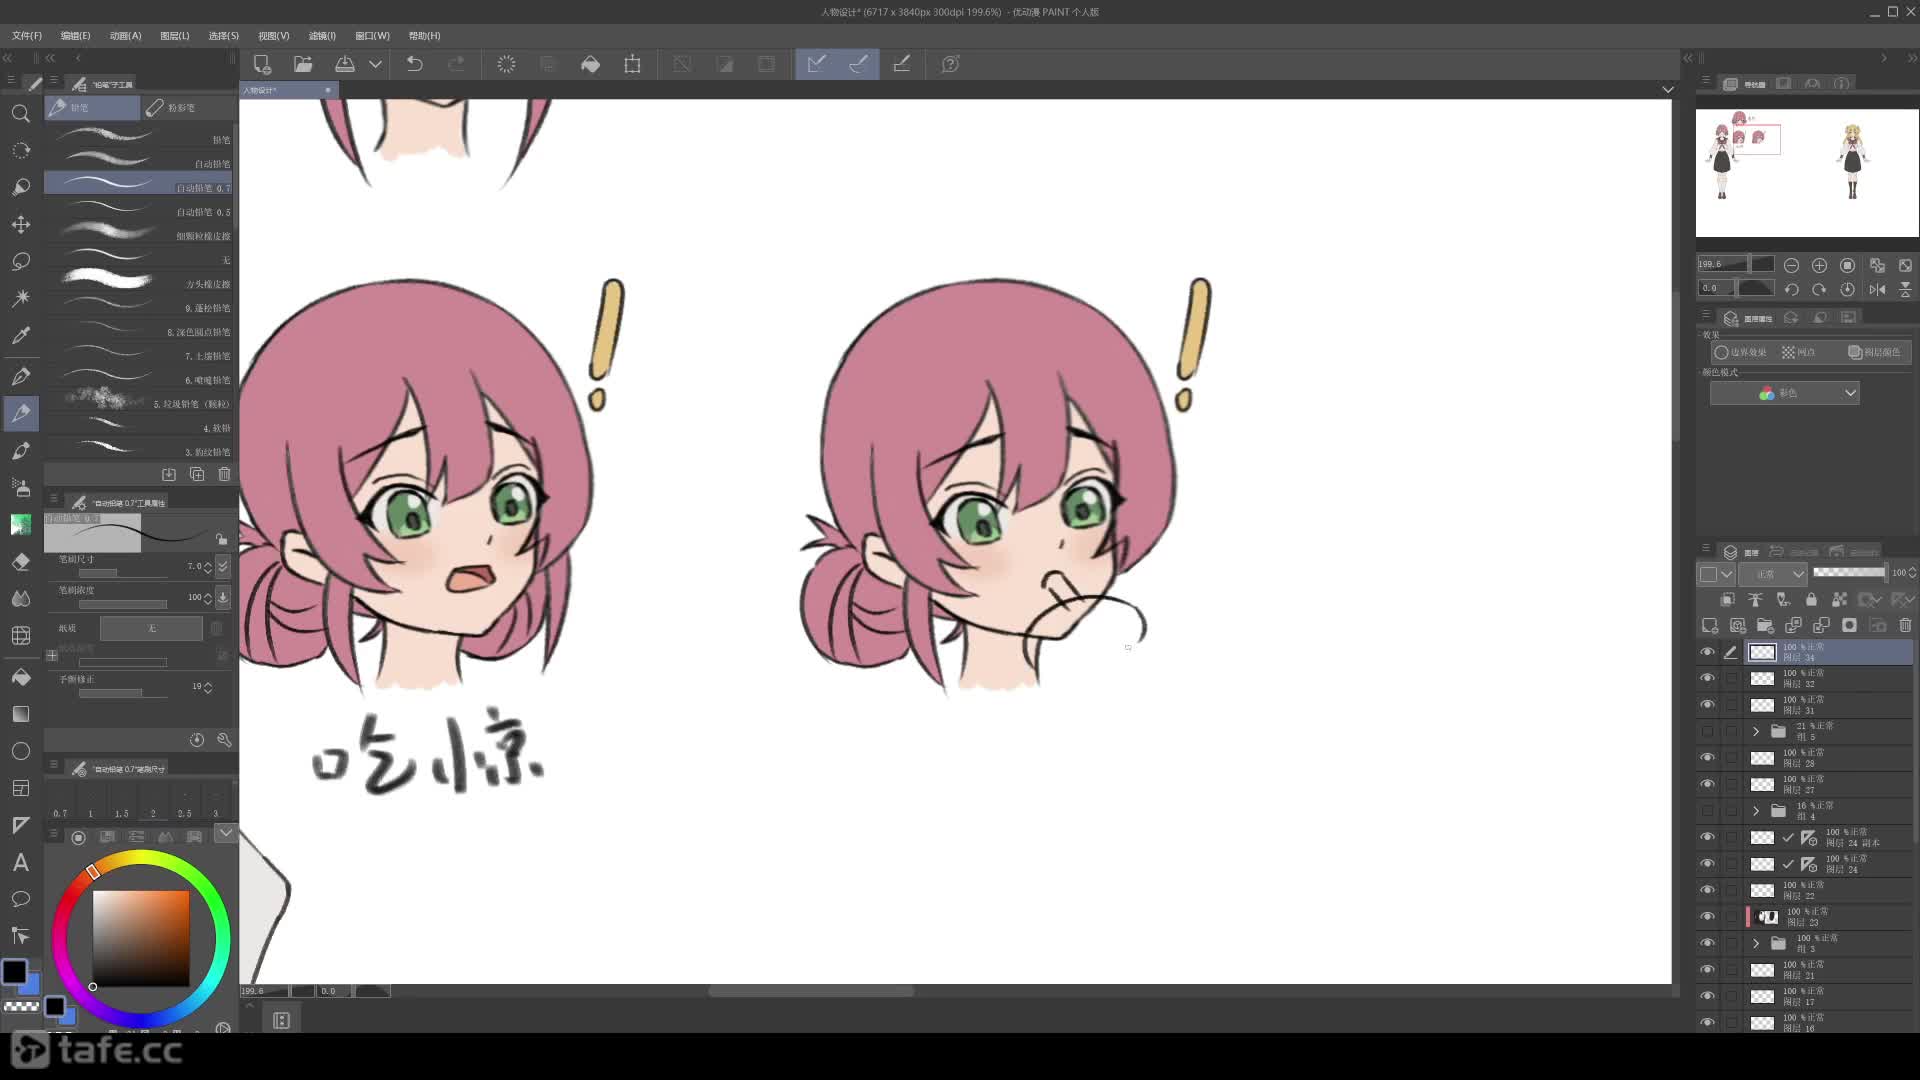Choose the Eyedropper tool

pyautogui.click(x=20, y=336)
